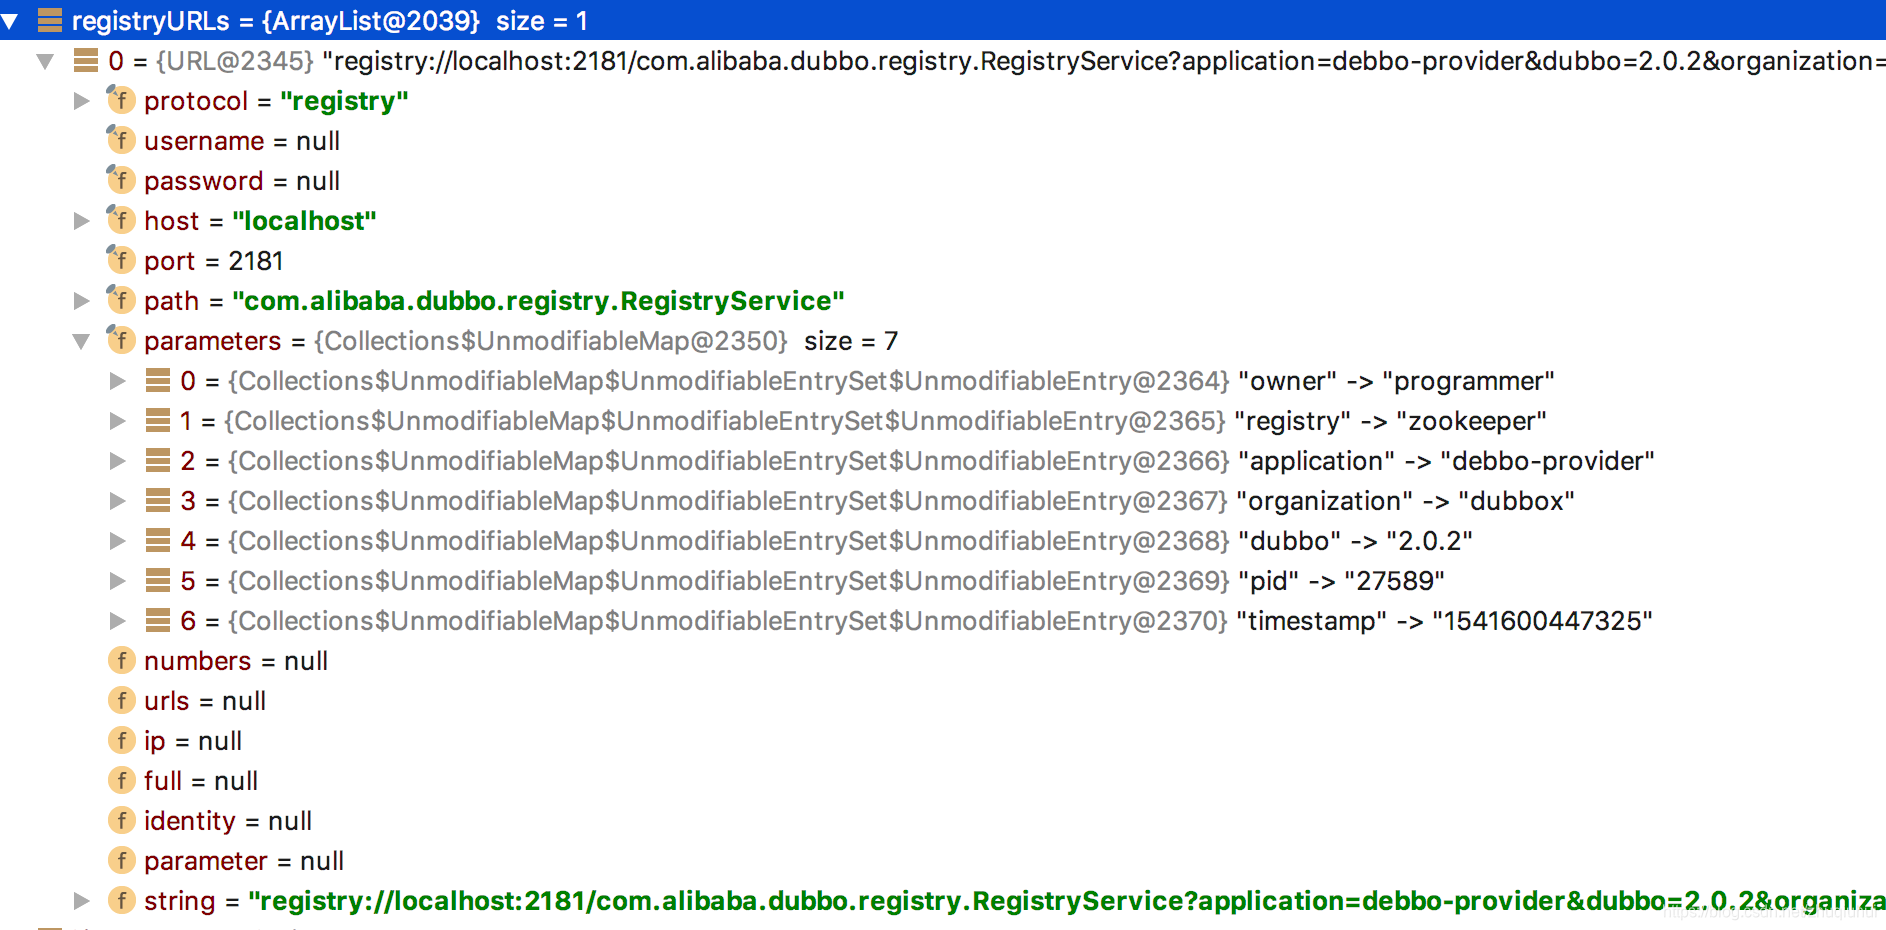The width and height of the screenshot is (1886, 930).
Task: Select the 'password = null' row
Action: pos(242,181)
